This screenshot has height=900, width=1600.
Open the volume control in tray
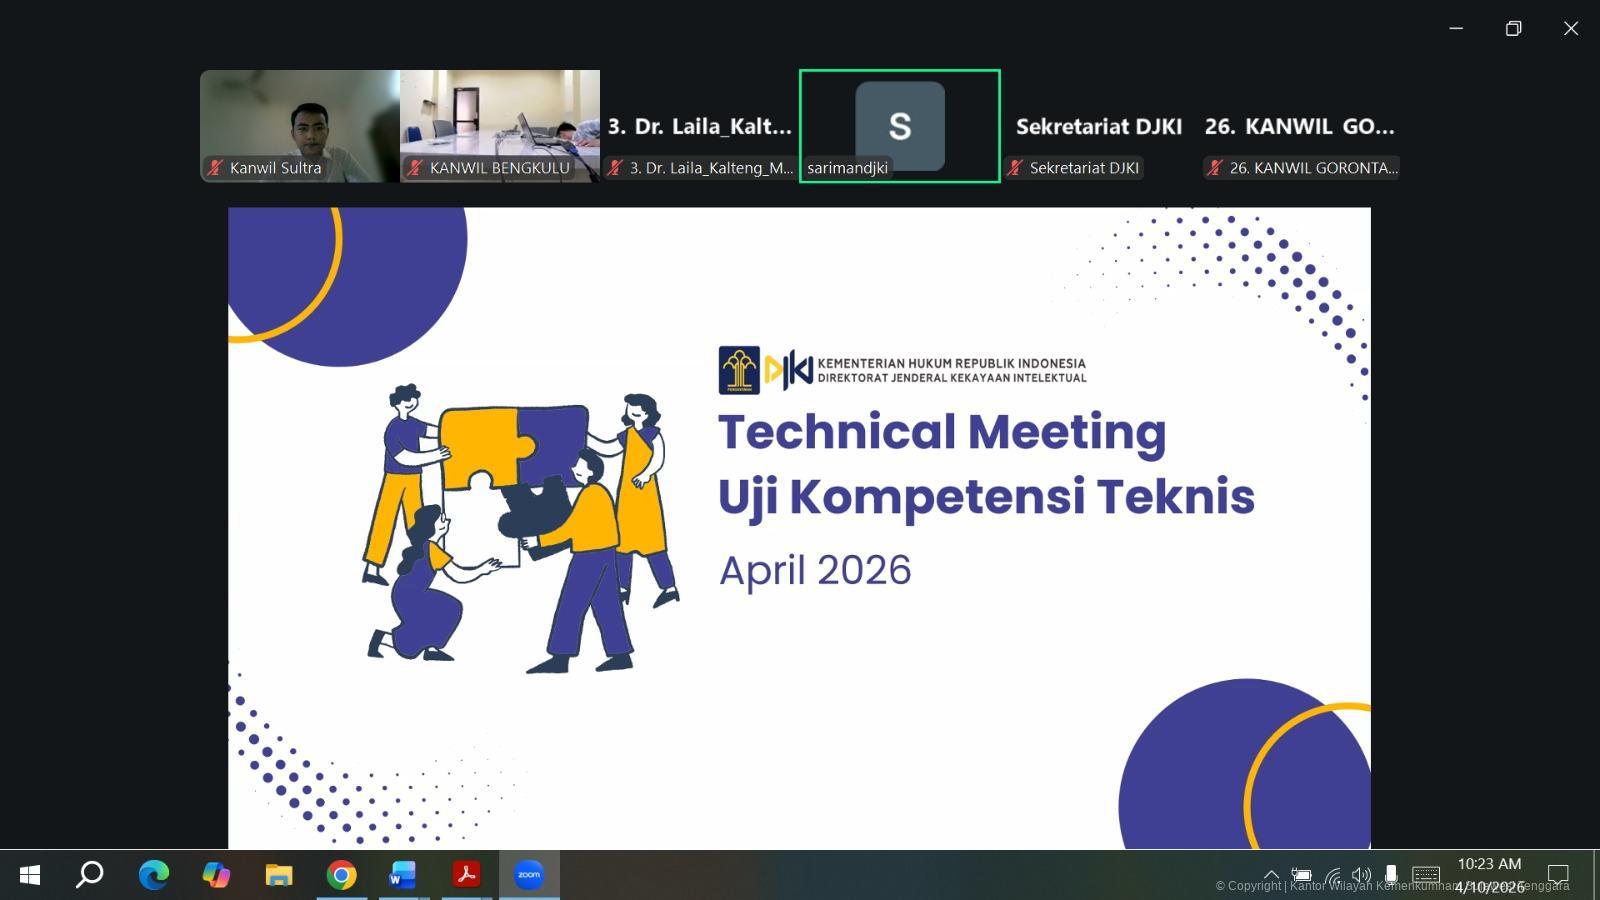[x=1361, y=875]
